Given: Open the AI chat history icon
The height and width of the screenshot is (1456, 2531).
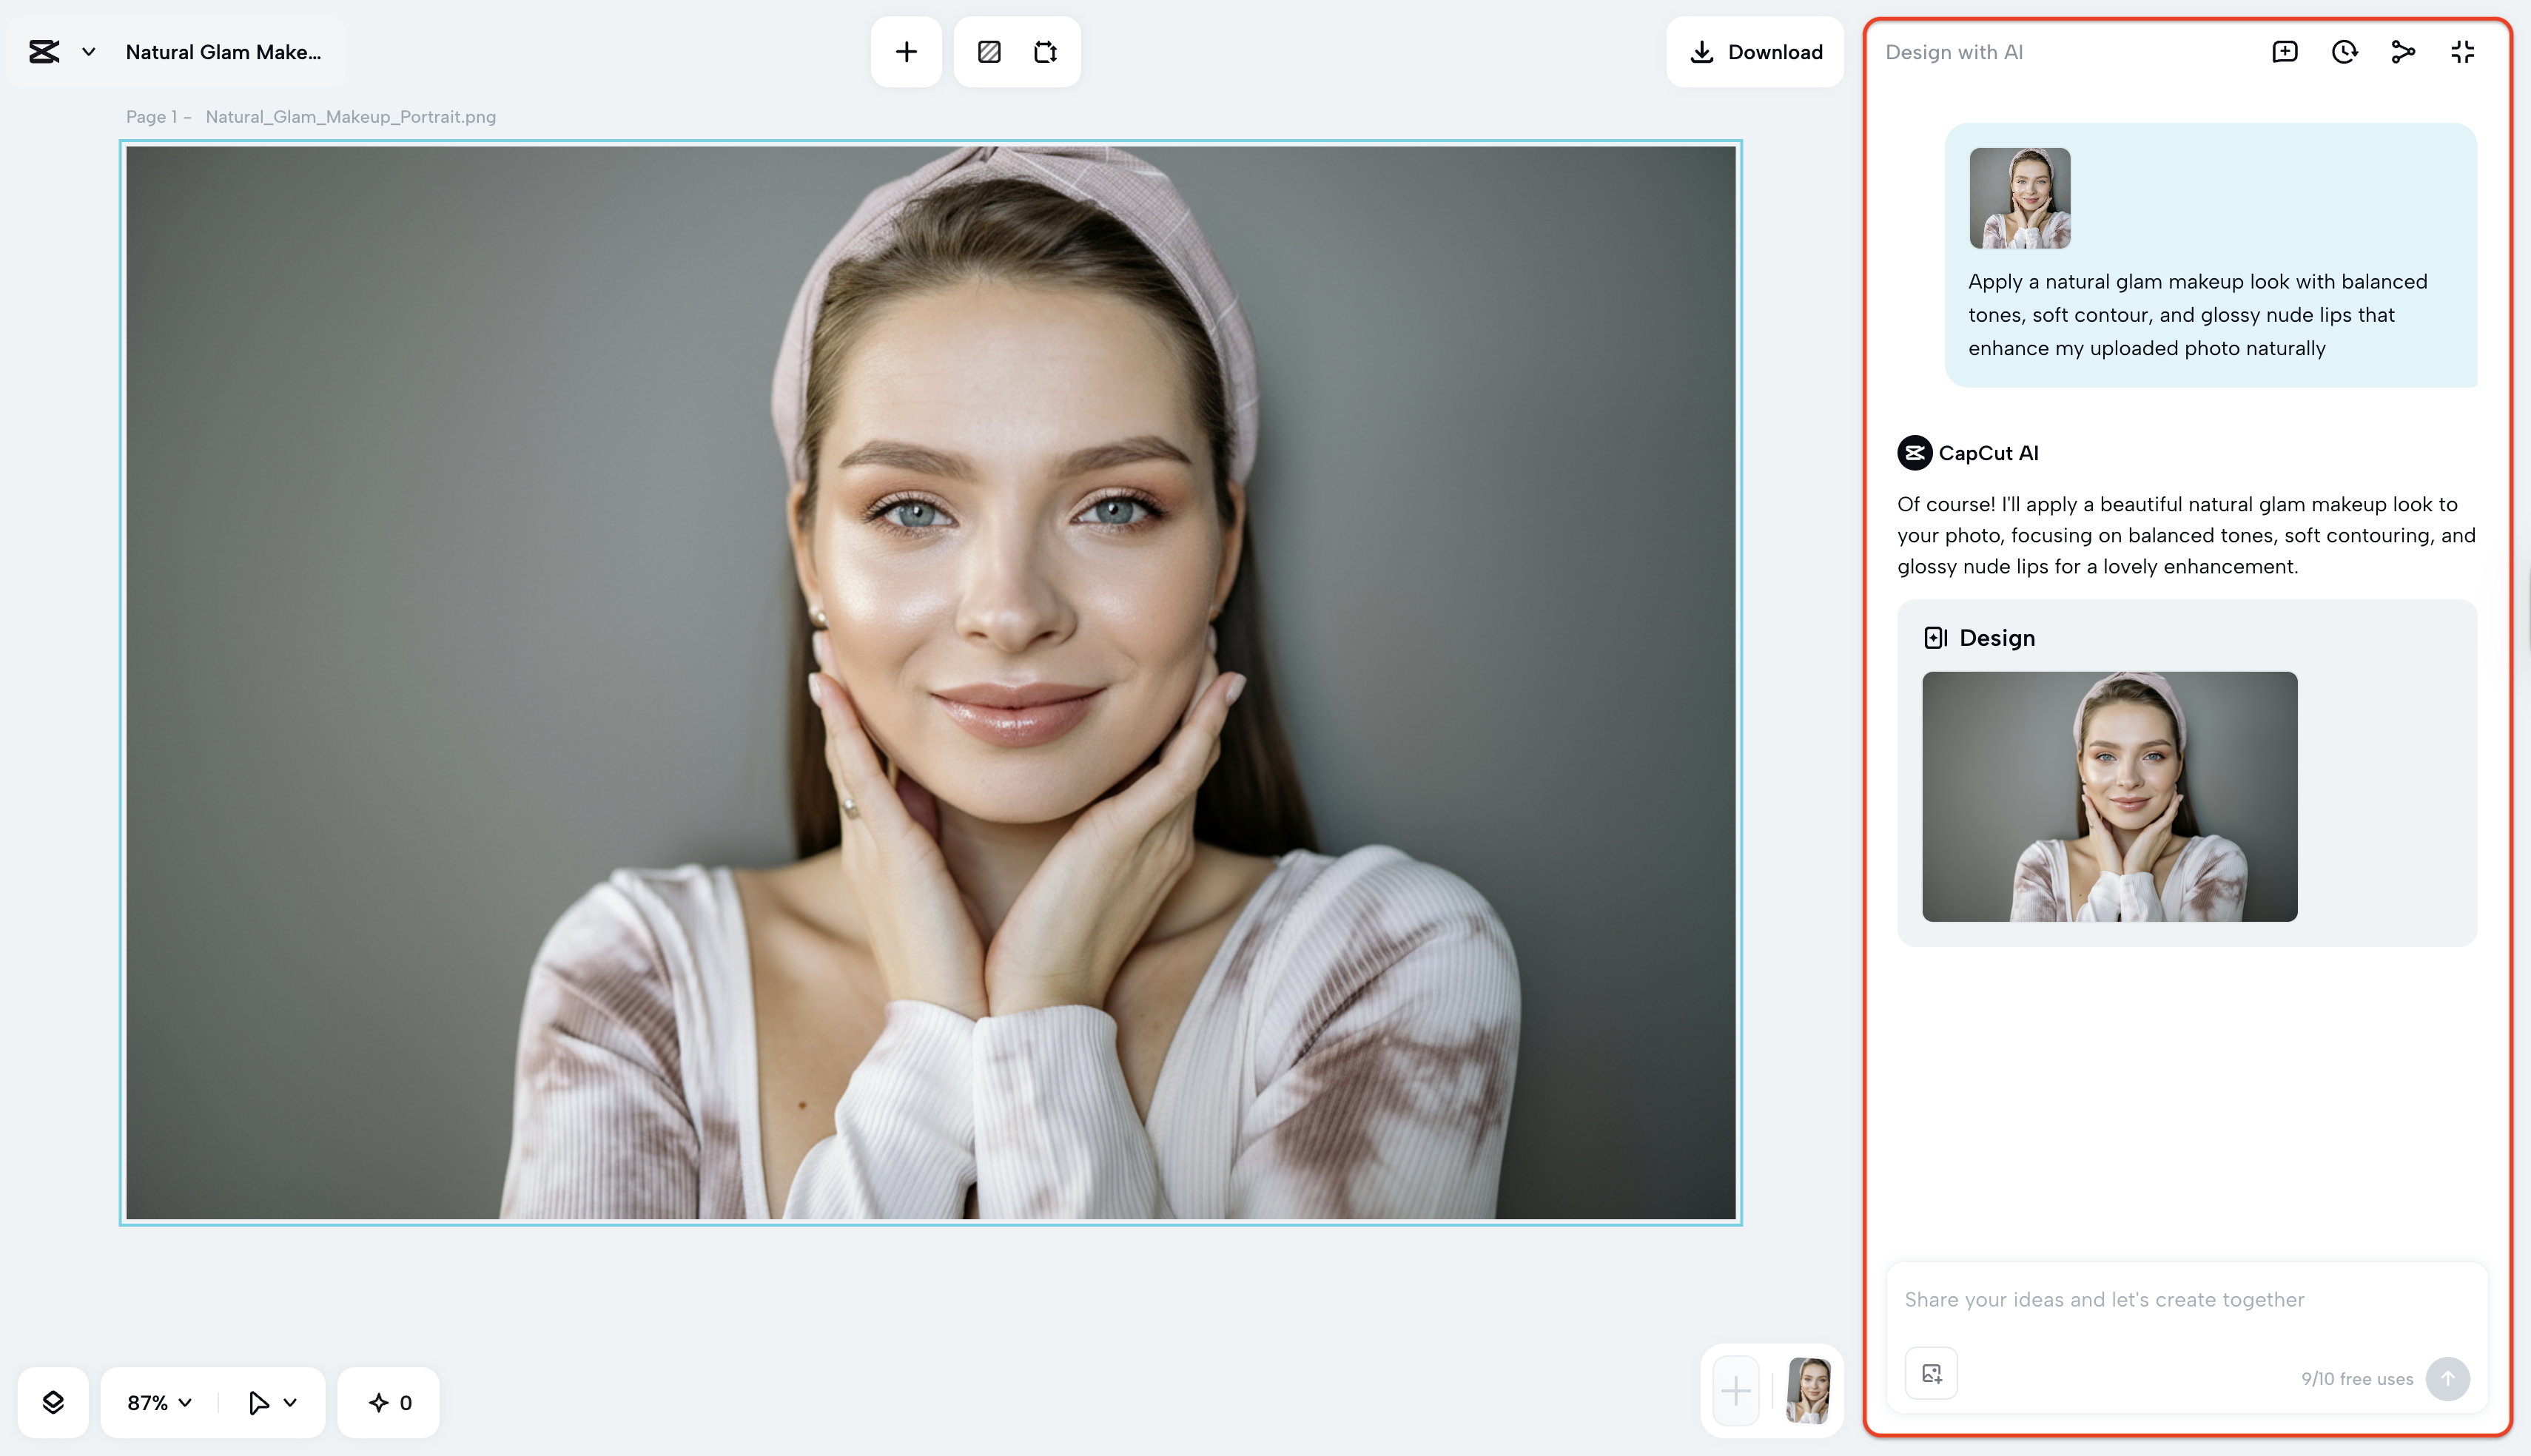Looking at the screenshot, I should coord(2343,51).
